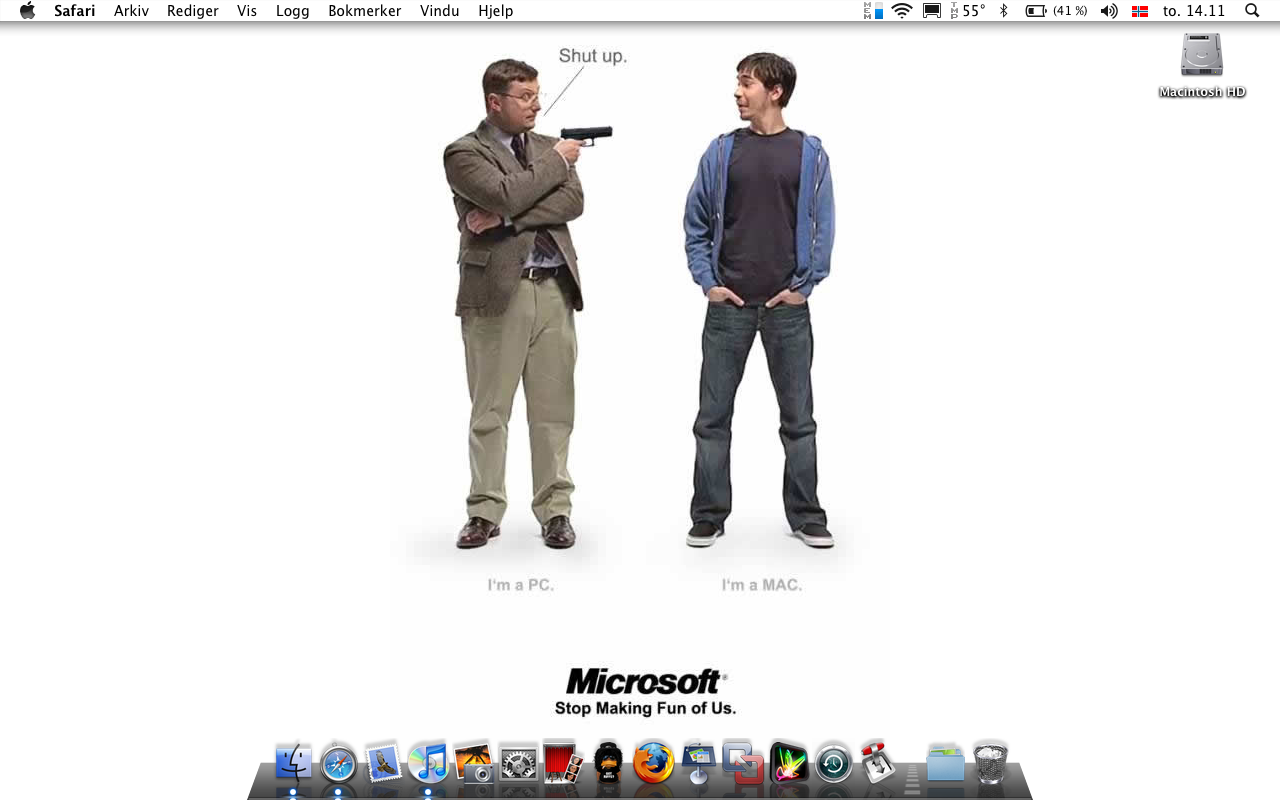Open Mail stamp icon in Dock

(383, 763)
